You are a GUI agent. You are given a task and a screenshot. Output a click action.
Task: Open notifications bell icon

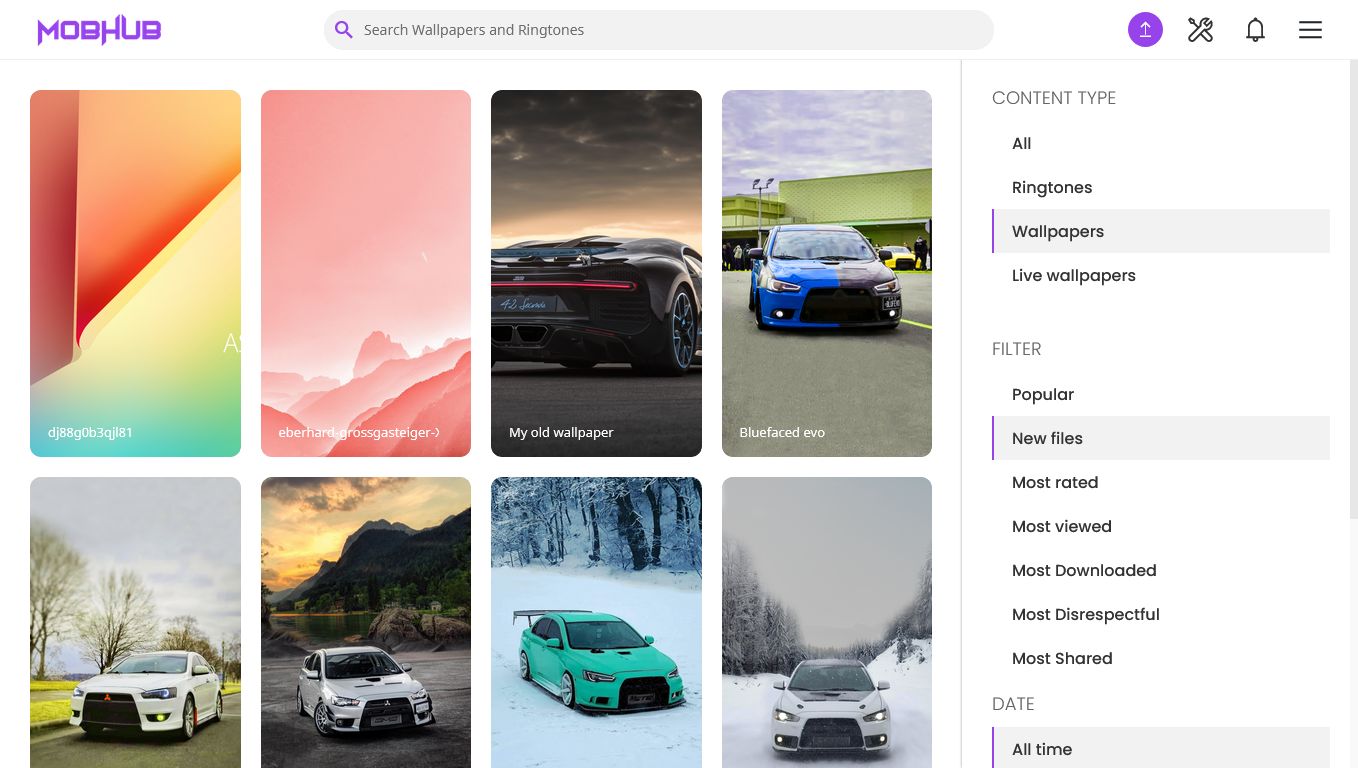pos(1255,30)
